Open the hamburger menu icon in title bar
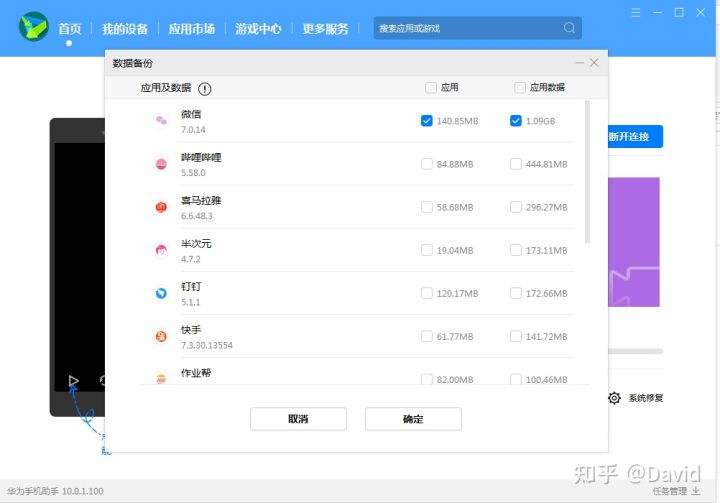The height and width of the screenshot is (503, 720). 636,13
